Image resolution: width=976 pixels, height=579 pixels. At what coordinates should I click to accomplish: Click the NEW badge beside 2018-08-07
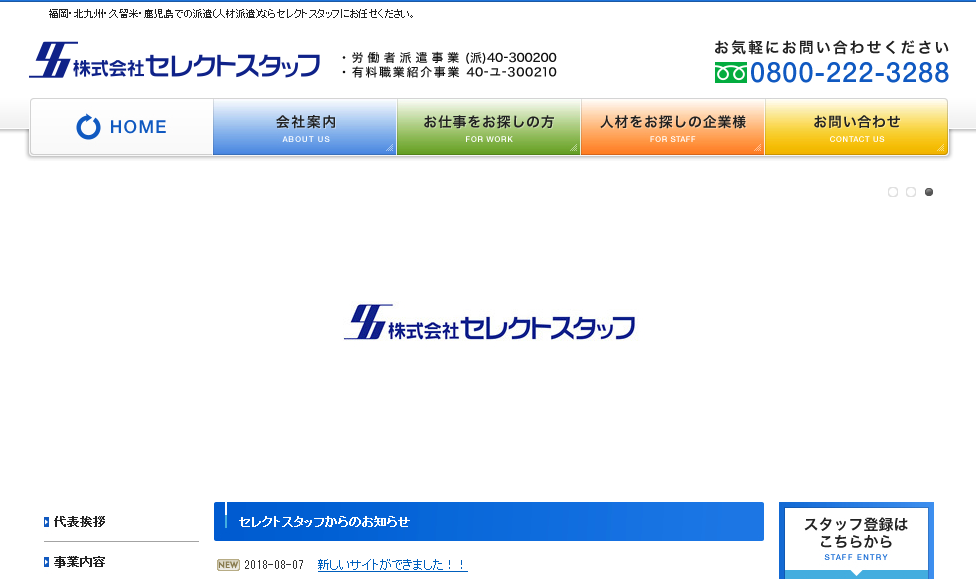click(x=228, y=565)
